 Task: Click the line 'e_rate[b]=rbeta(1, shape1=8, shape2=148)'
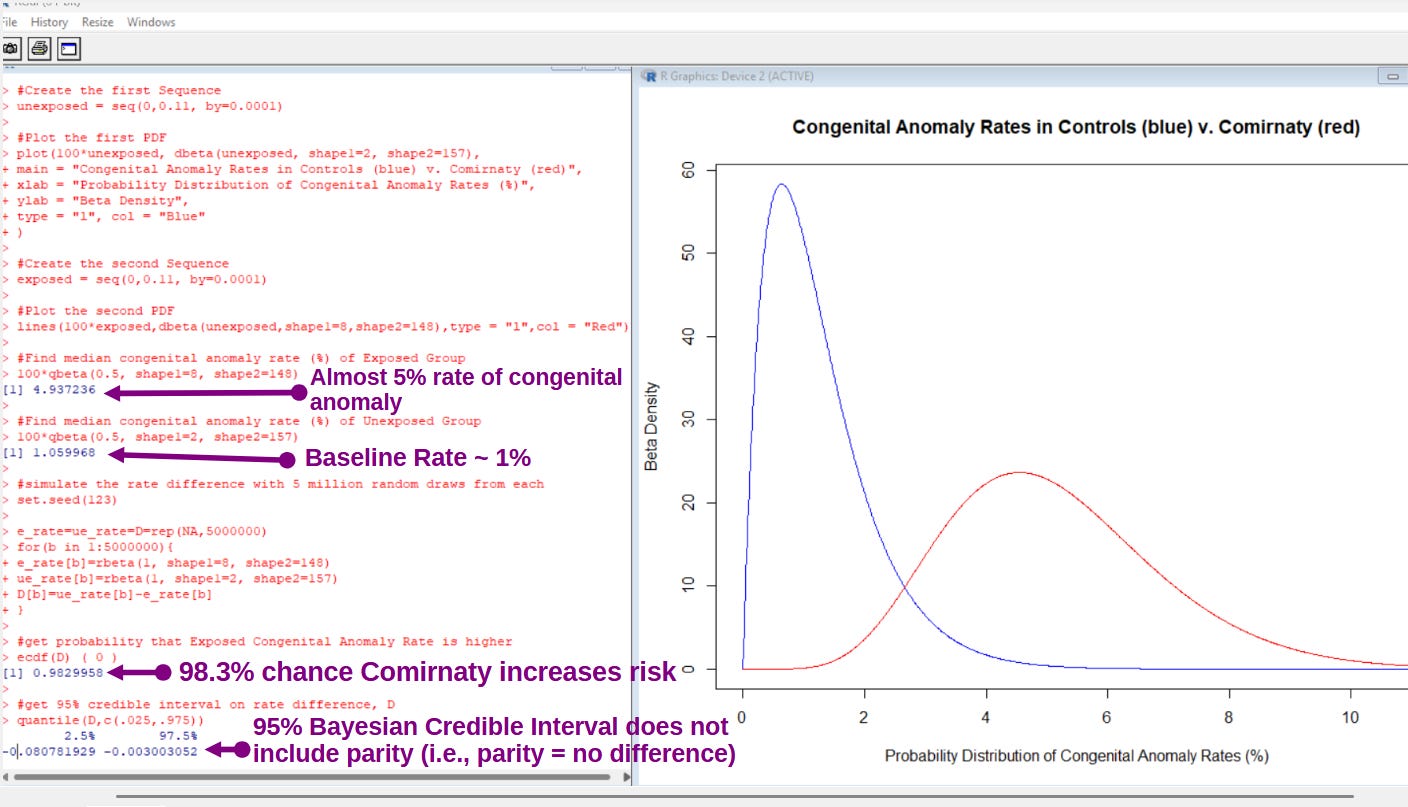[173, 563]
